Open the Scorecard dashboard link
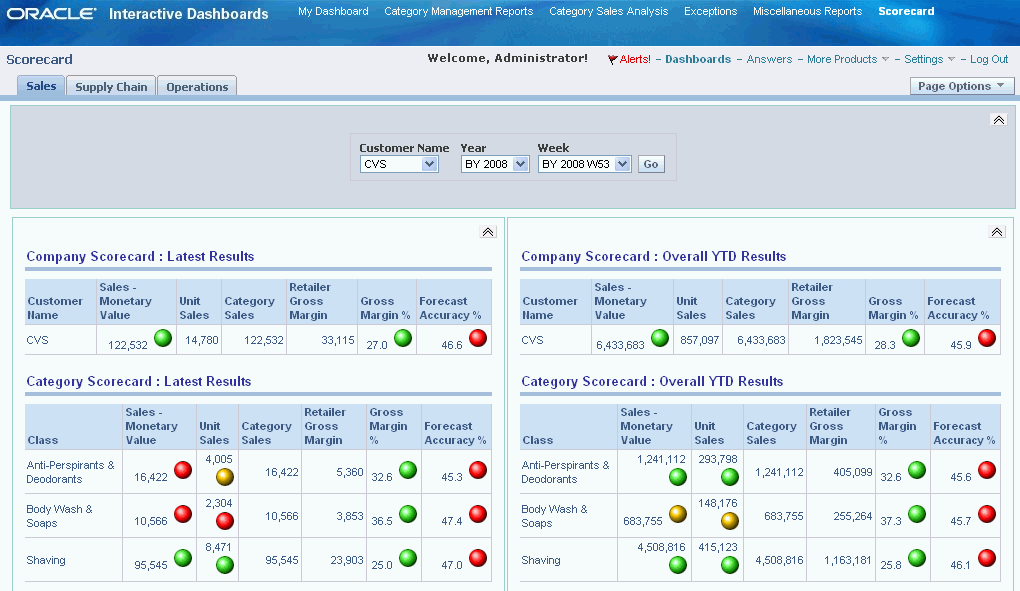Screen dimensions: 1020x591 tap(906, 11)
